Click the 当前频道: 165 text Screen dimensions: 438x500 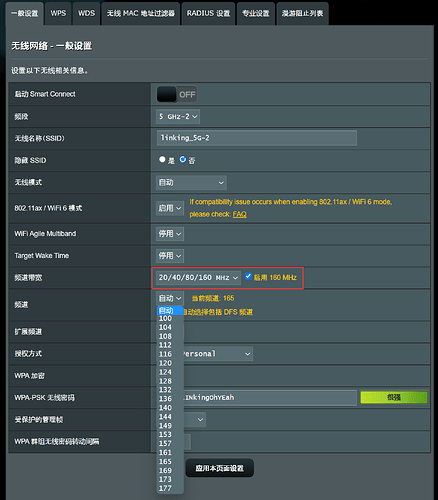(213, 298)
